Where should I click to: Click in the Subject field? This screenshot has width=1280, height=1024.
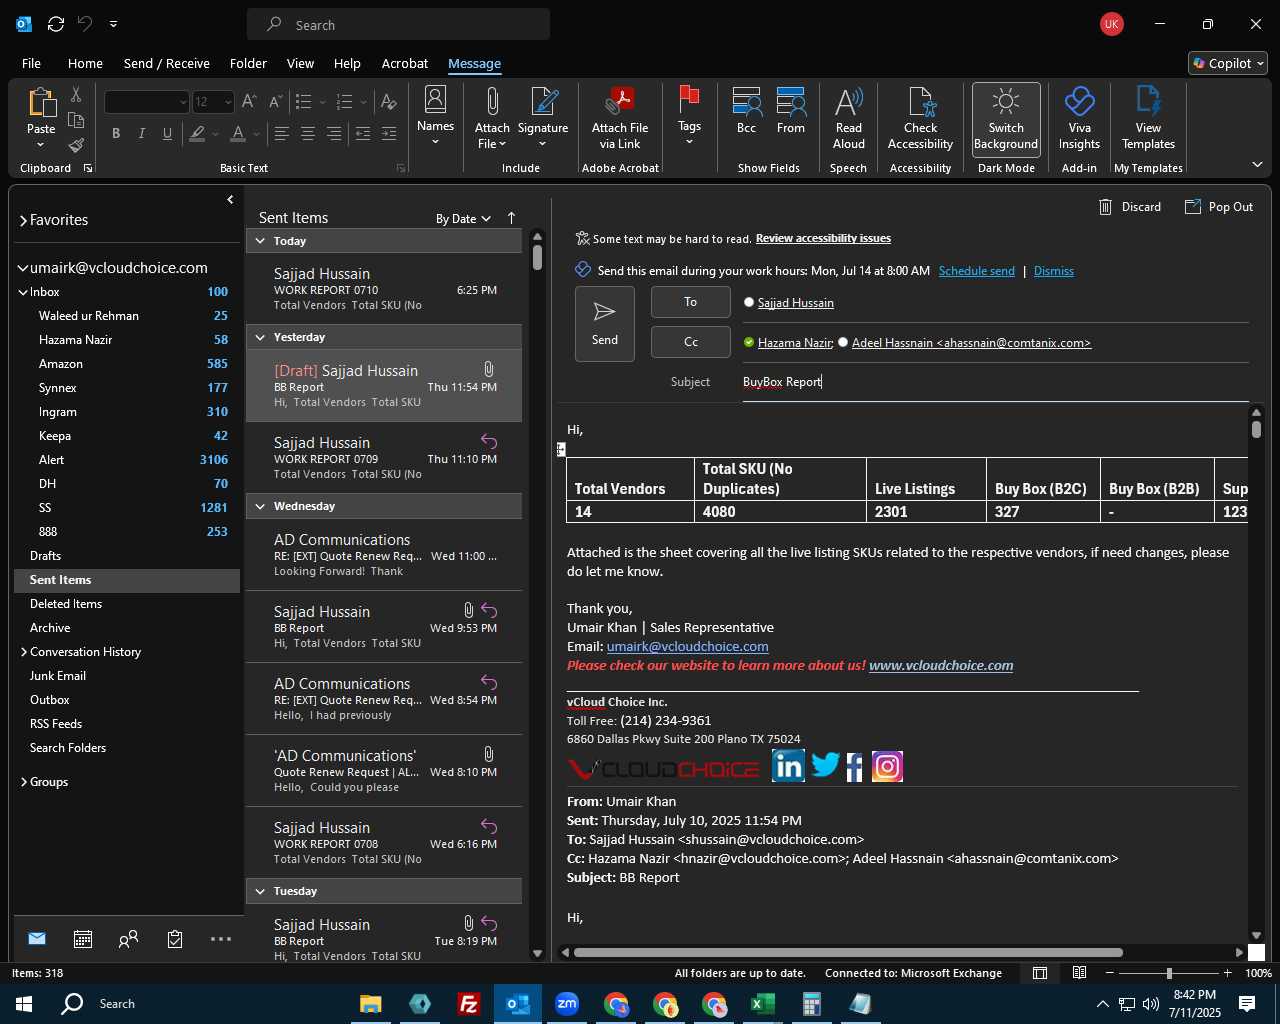click(995, 382)
